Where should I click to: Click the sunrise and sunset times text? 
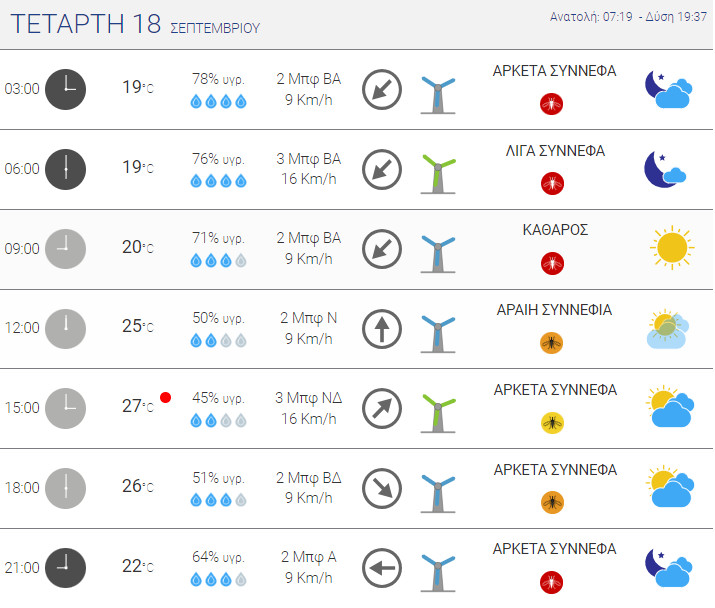click(628, 17)
